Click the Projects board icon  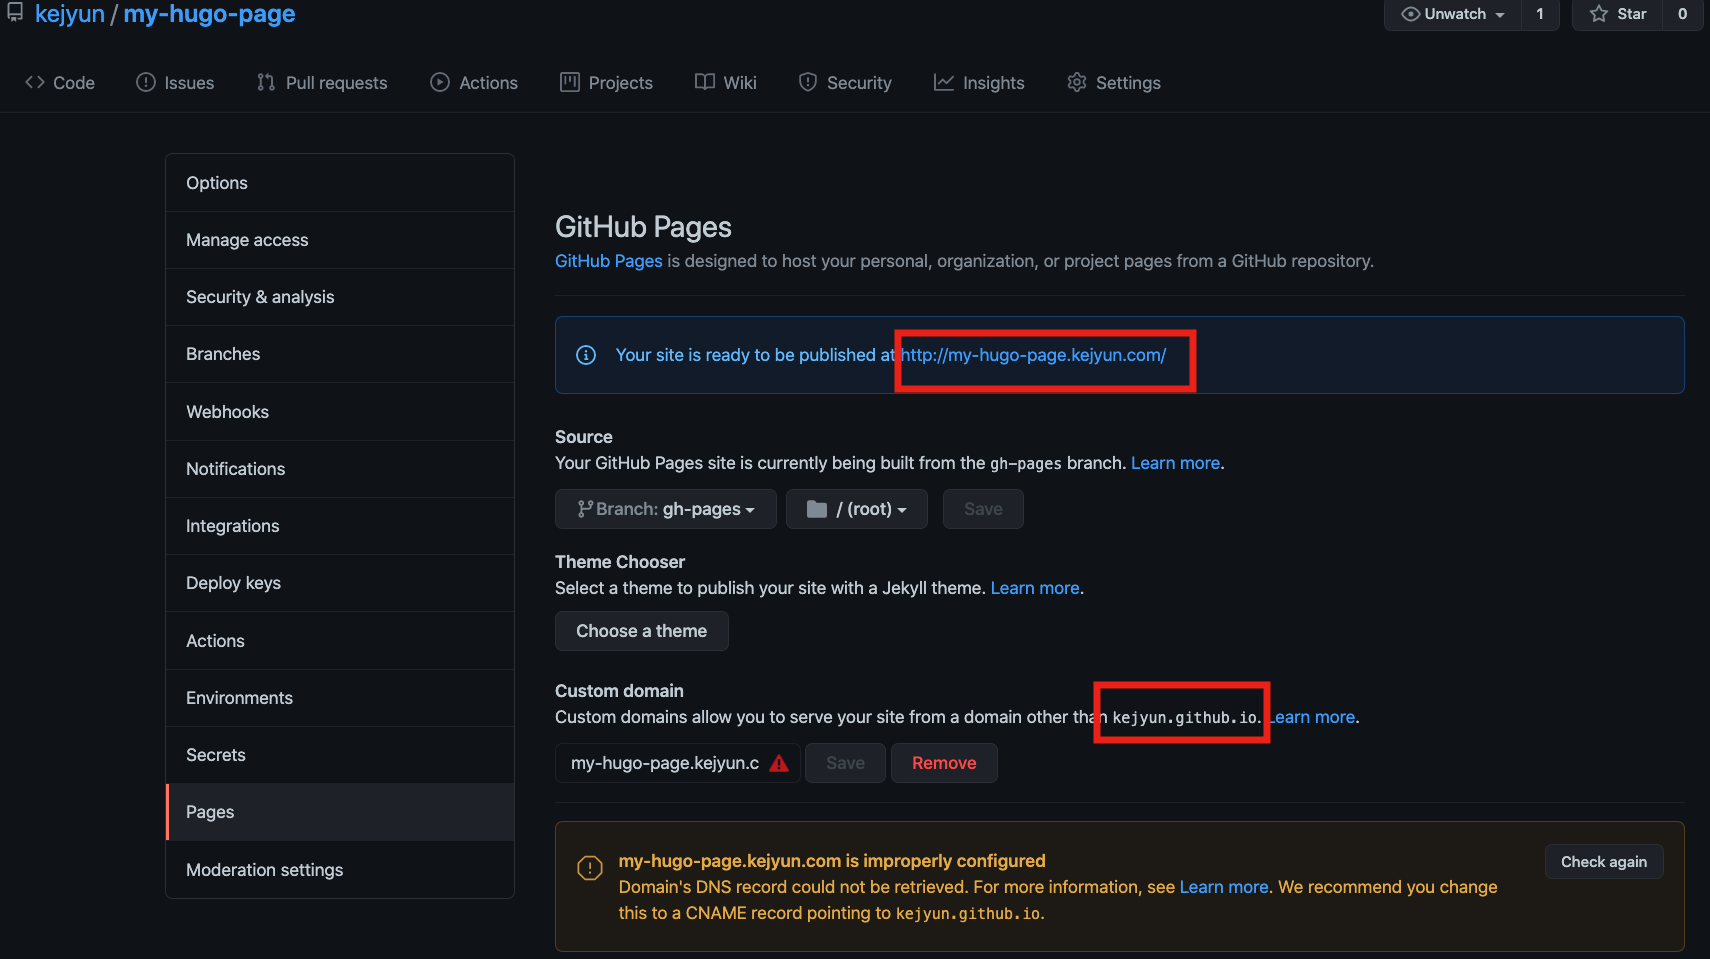point(570,82)
